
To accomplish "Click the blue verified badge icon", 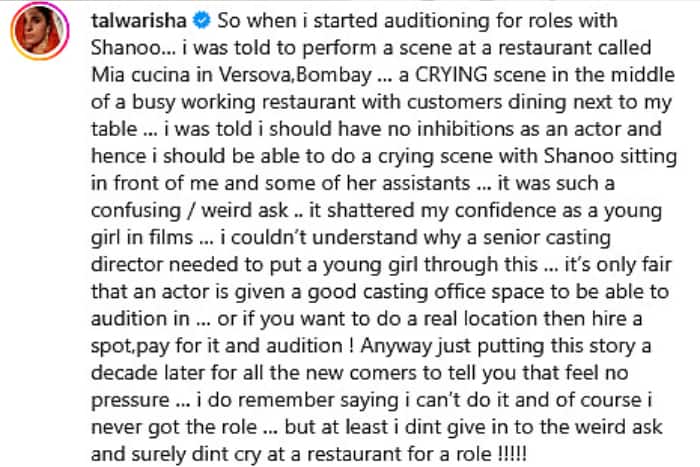I will [x=202, y=21].
